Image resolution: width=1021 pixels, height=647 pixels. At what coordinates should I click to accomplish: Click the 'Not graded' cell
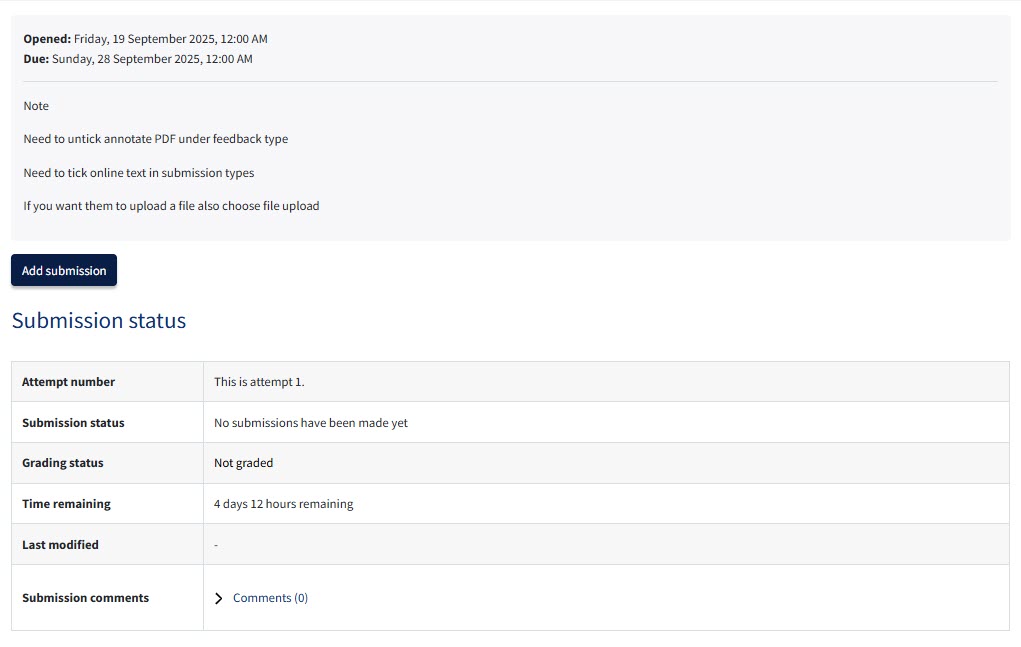(243, 463)
